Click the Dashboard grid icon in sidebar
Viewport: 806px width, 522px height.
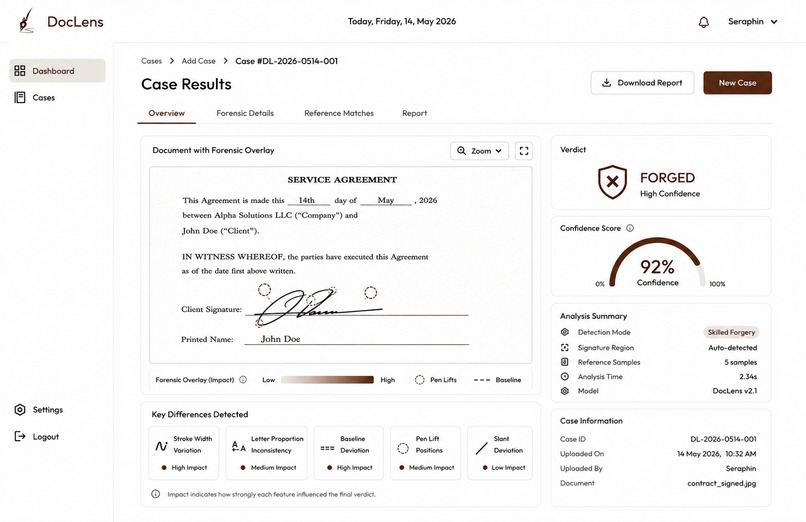[20, 71]
